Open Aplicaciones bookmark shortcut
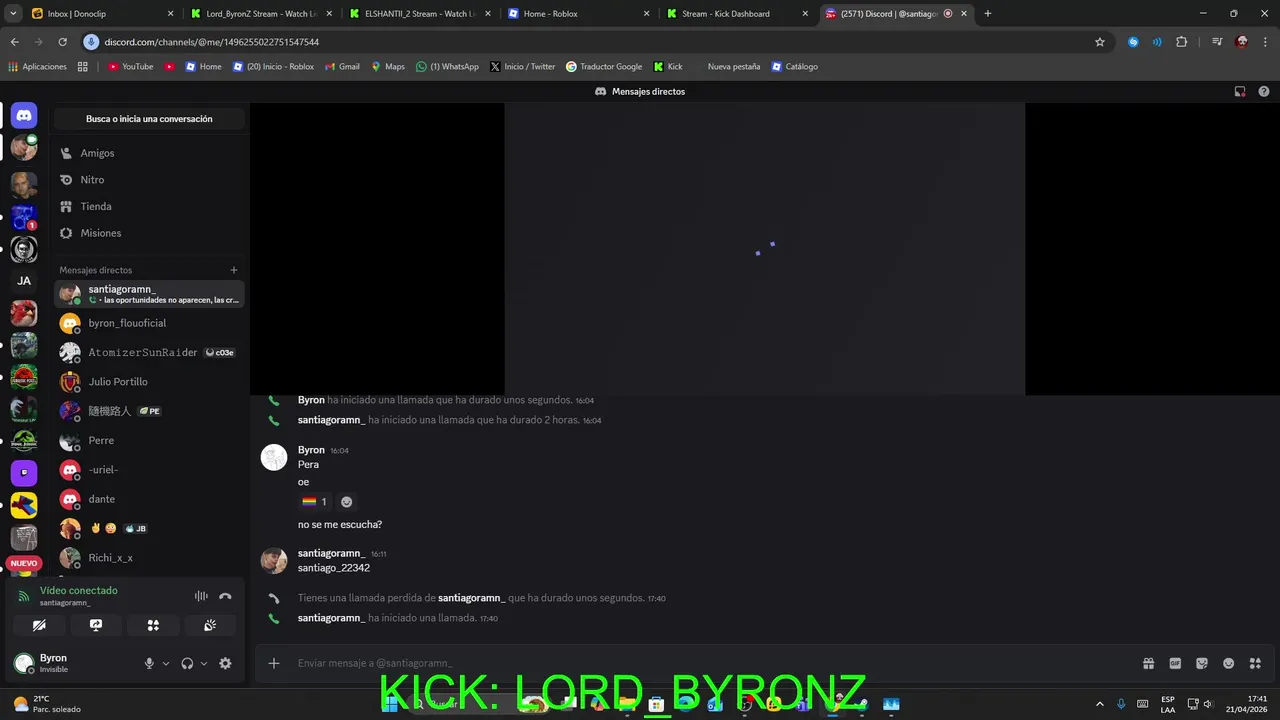 click(x=38, y=67)
